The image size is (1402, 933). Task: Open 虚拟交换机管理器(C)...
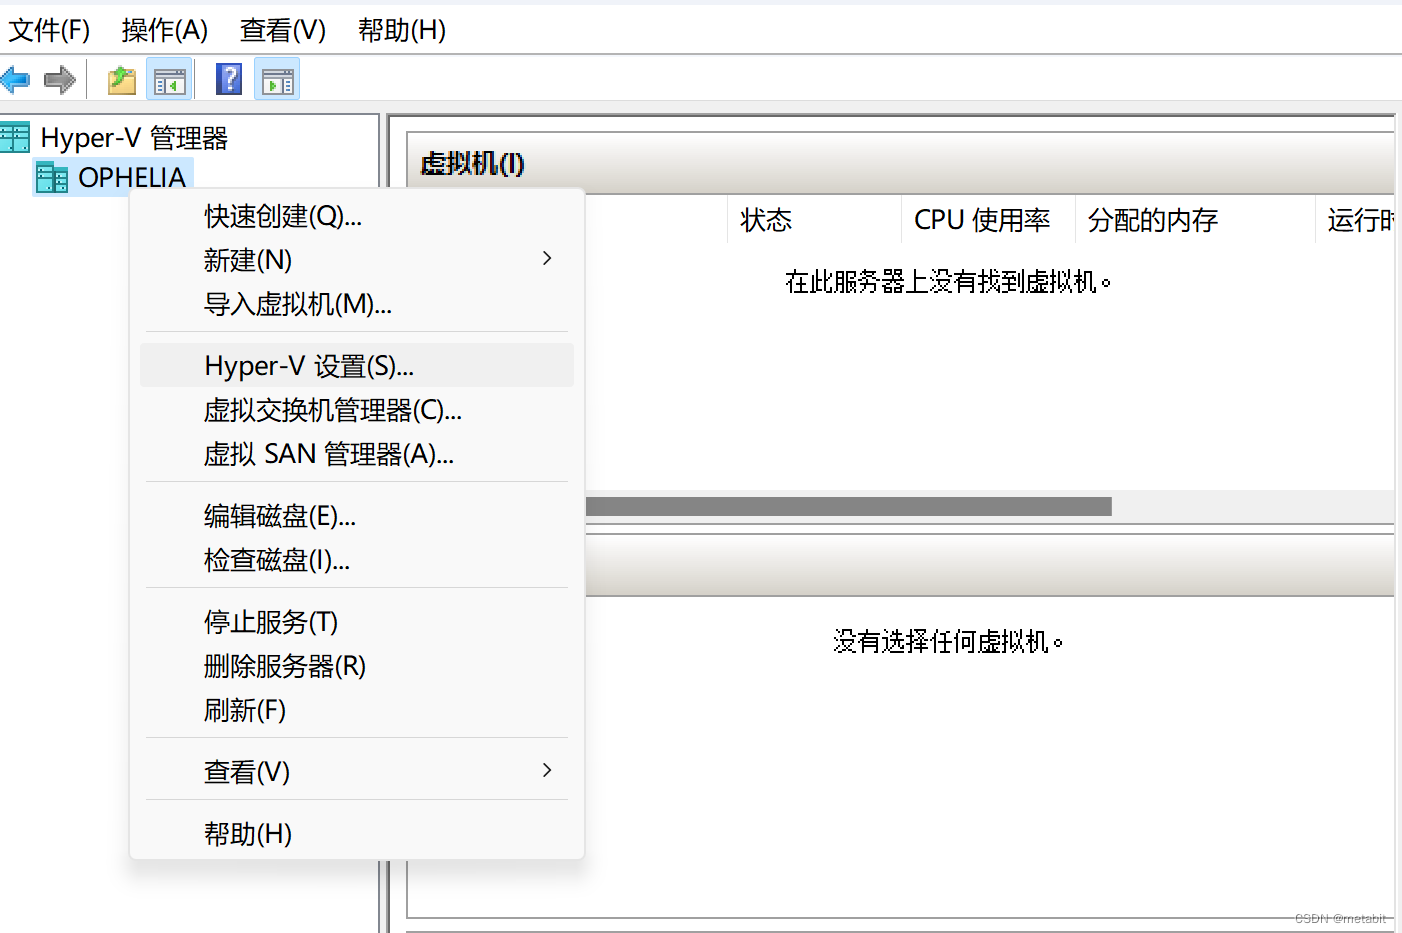[x=357, y=410]
